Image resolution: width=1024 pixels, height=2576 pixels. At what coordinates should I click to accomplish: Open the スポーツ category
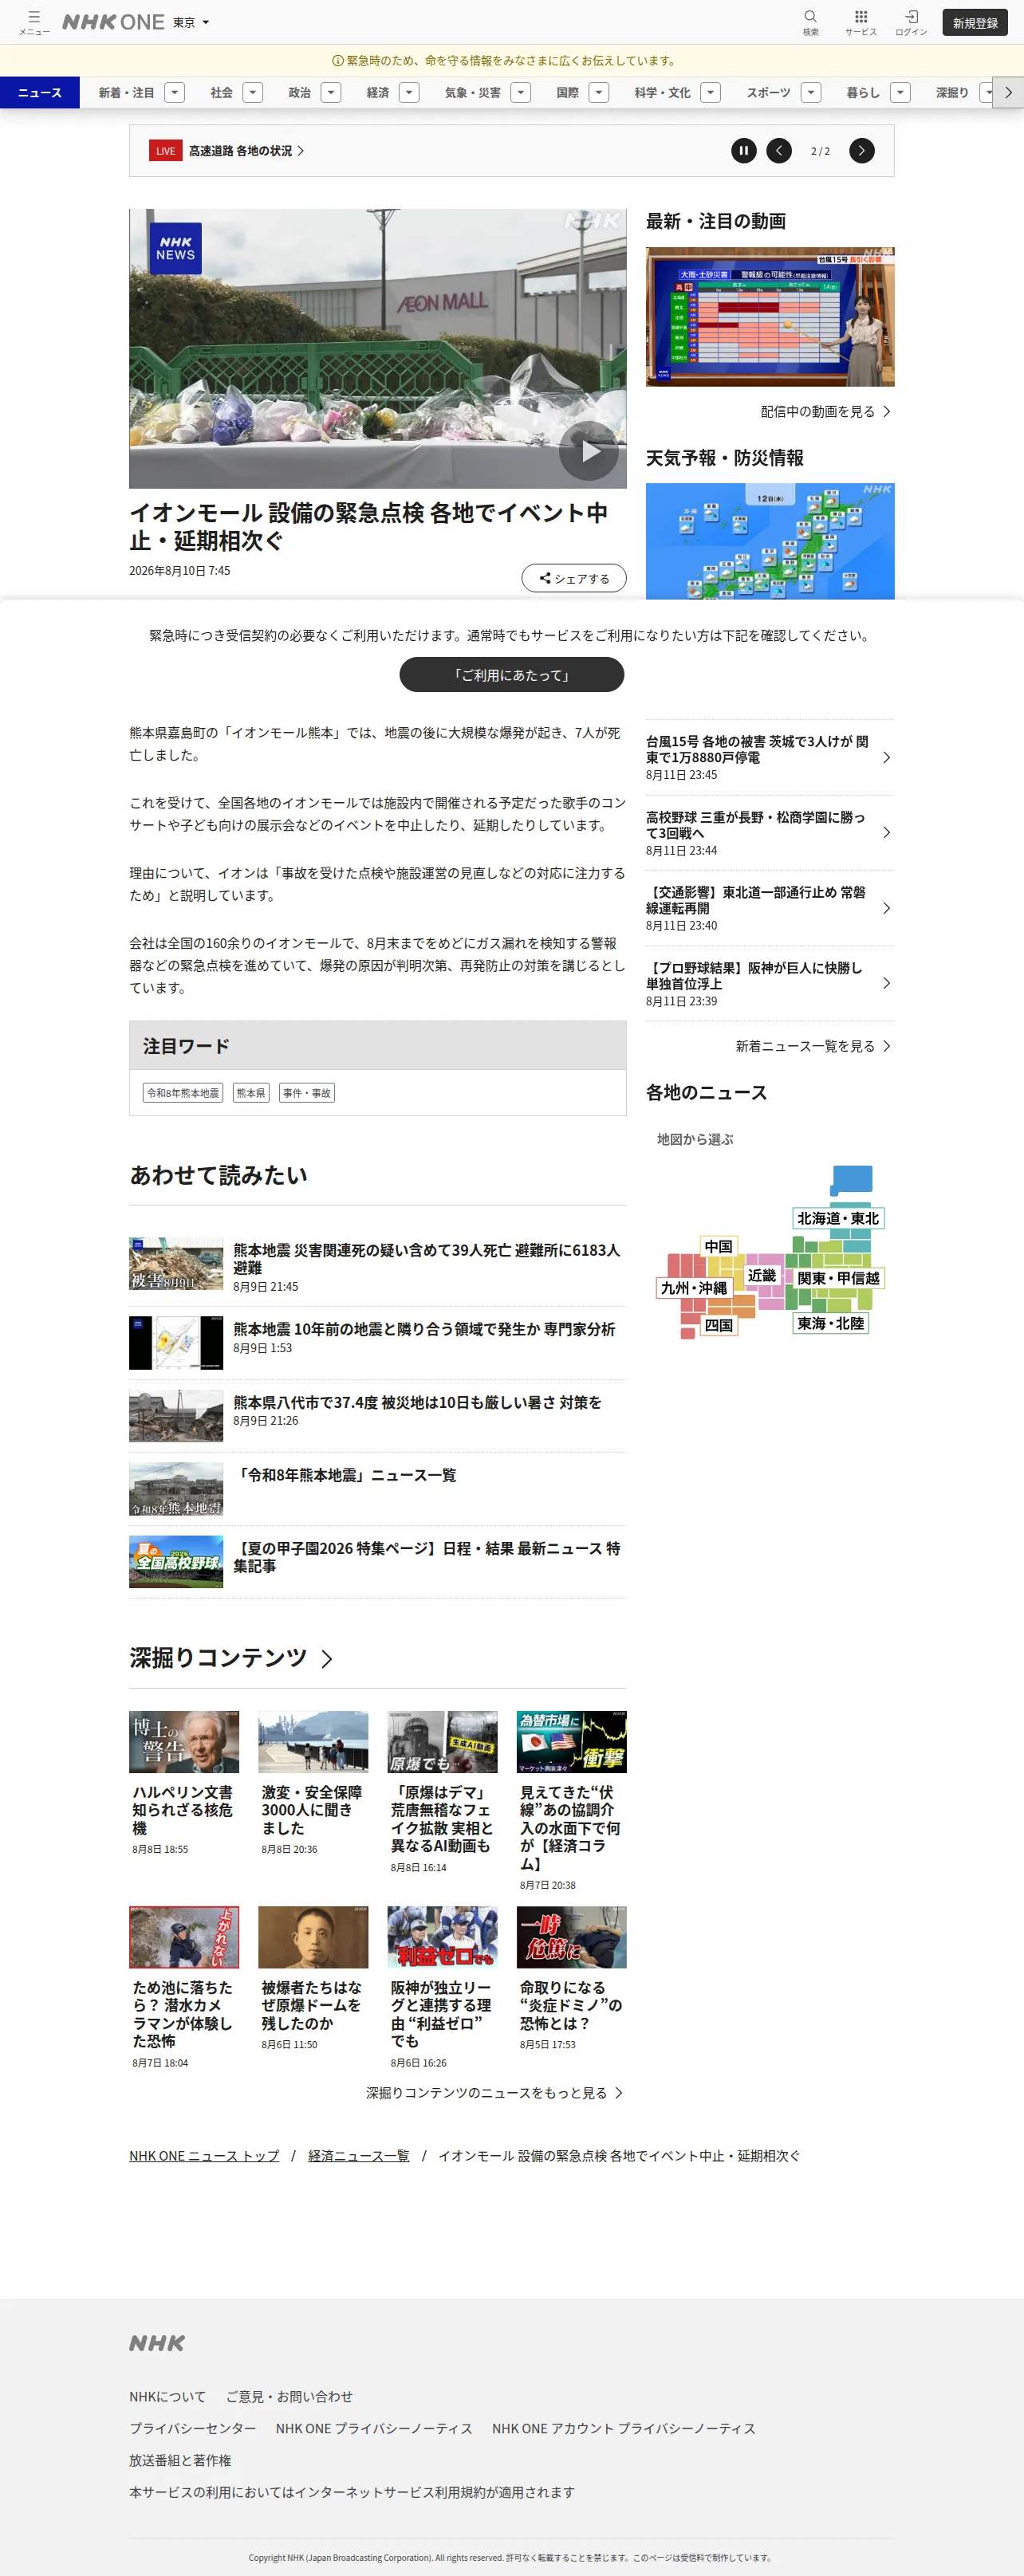click(x=768, y=93)
